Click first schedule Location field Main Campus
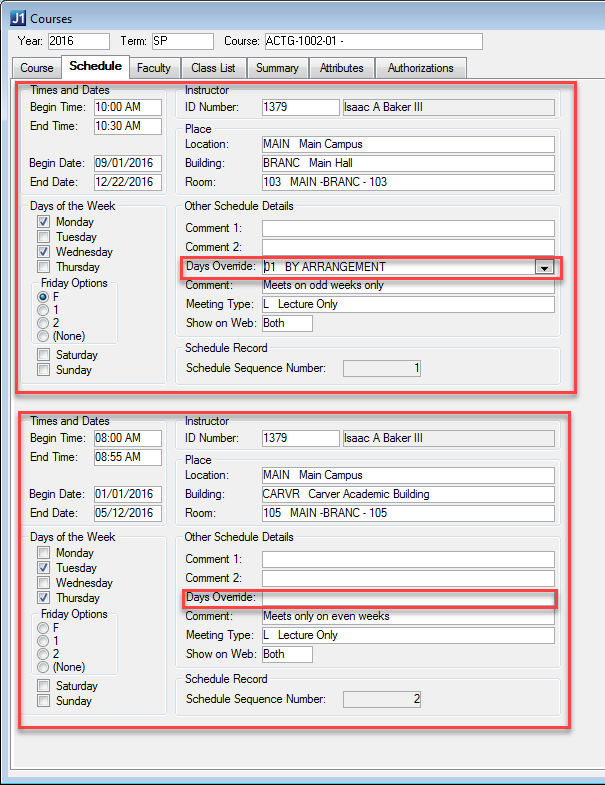Image resolution: width=605 pixels, height=785 pixels. click(x=408, y=144)
